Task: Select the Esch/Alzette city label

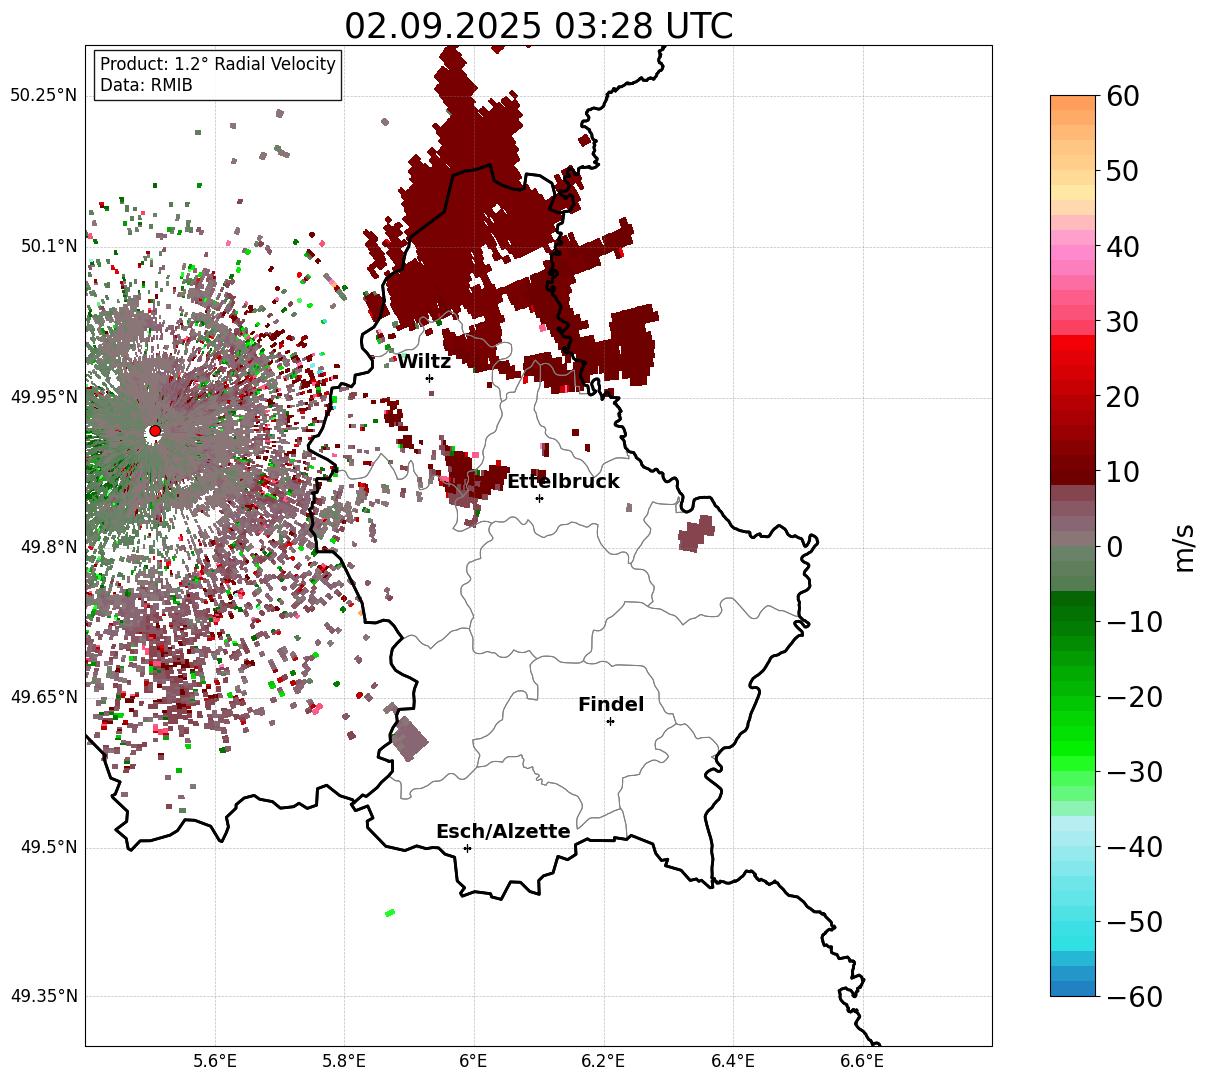Action: point(503,831)
